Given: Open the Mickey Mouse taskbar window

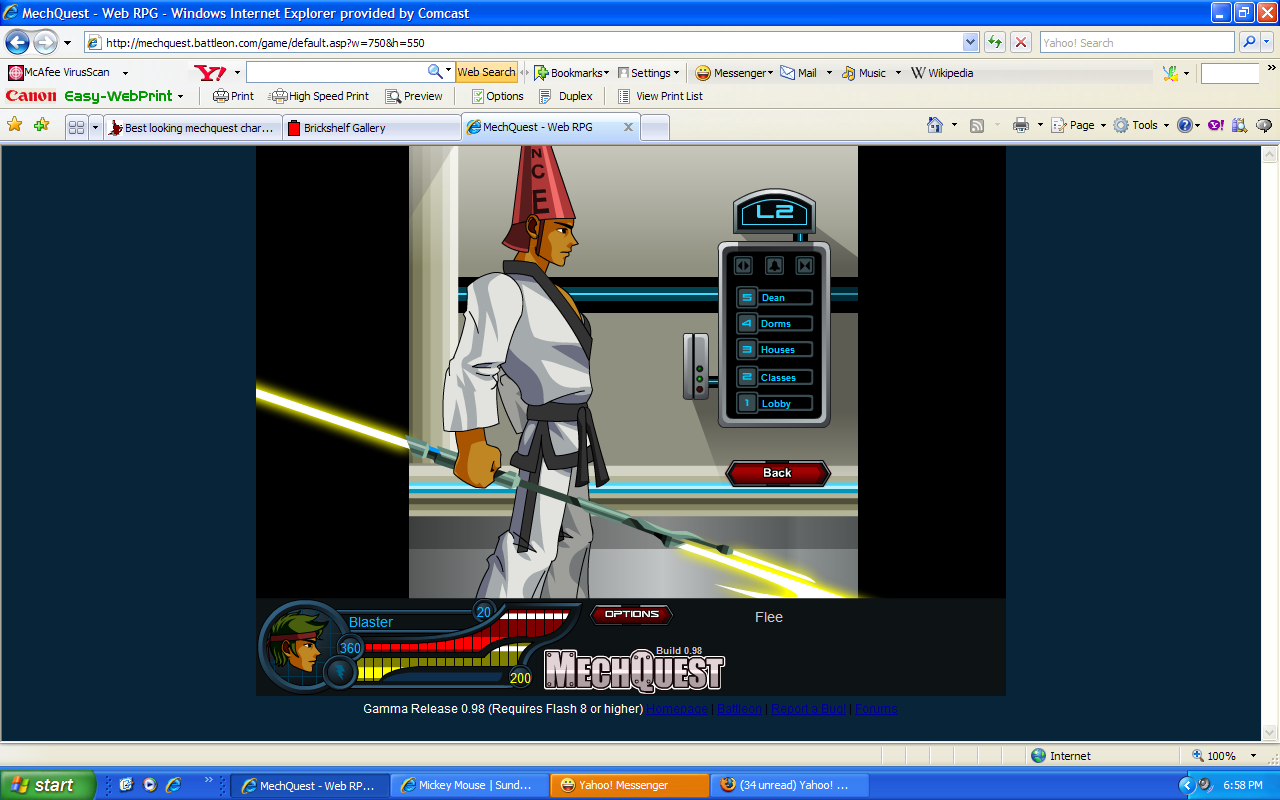Looking at the screenshot, I should point(469,785).
